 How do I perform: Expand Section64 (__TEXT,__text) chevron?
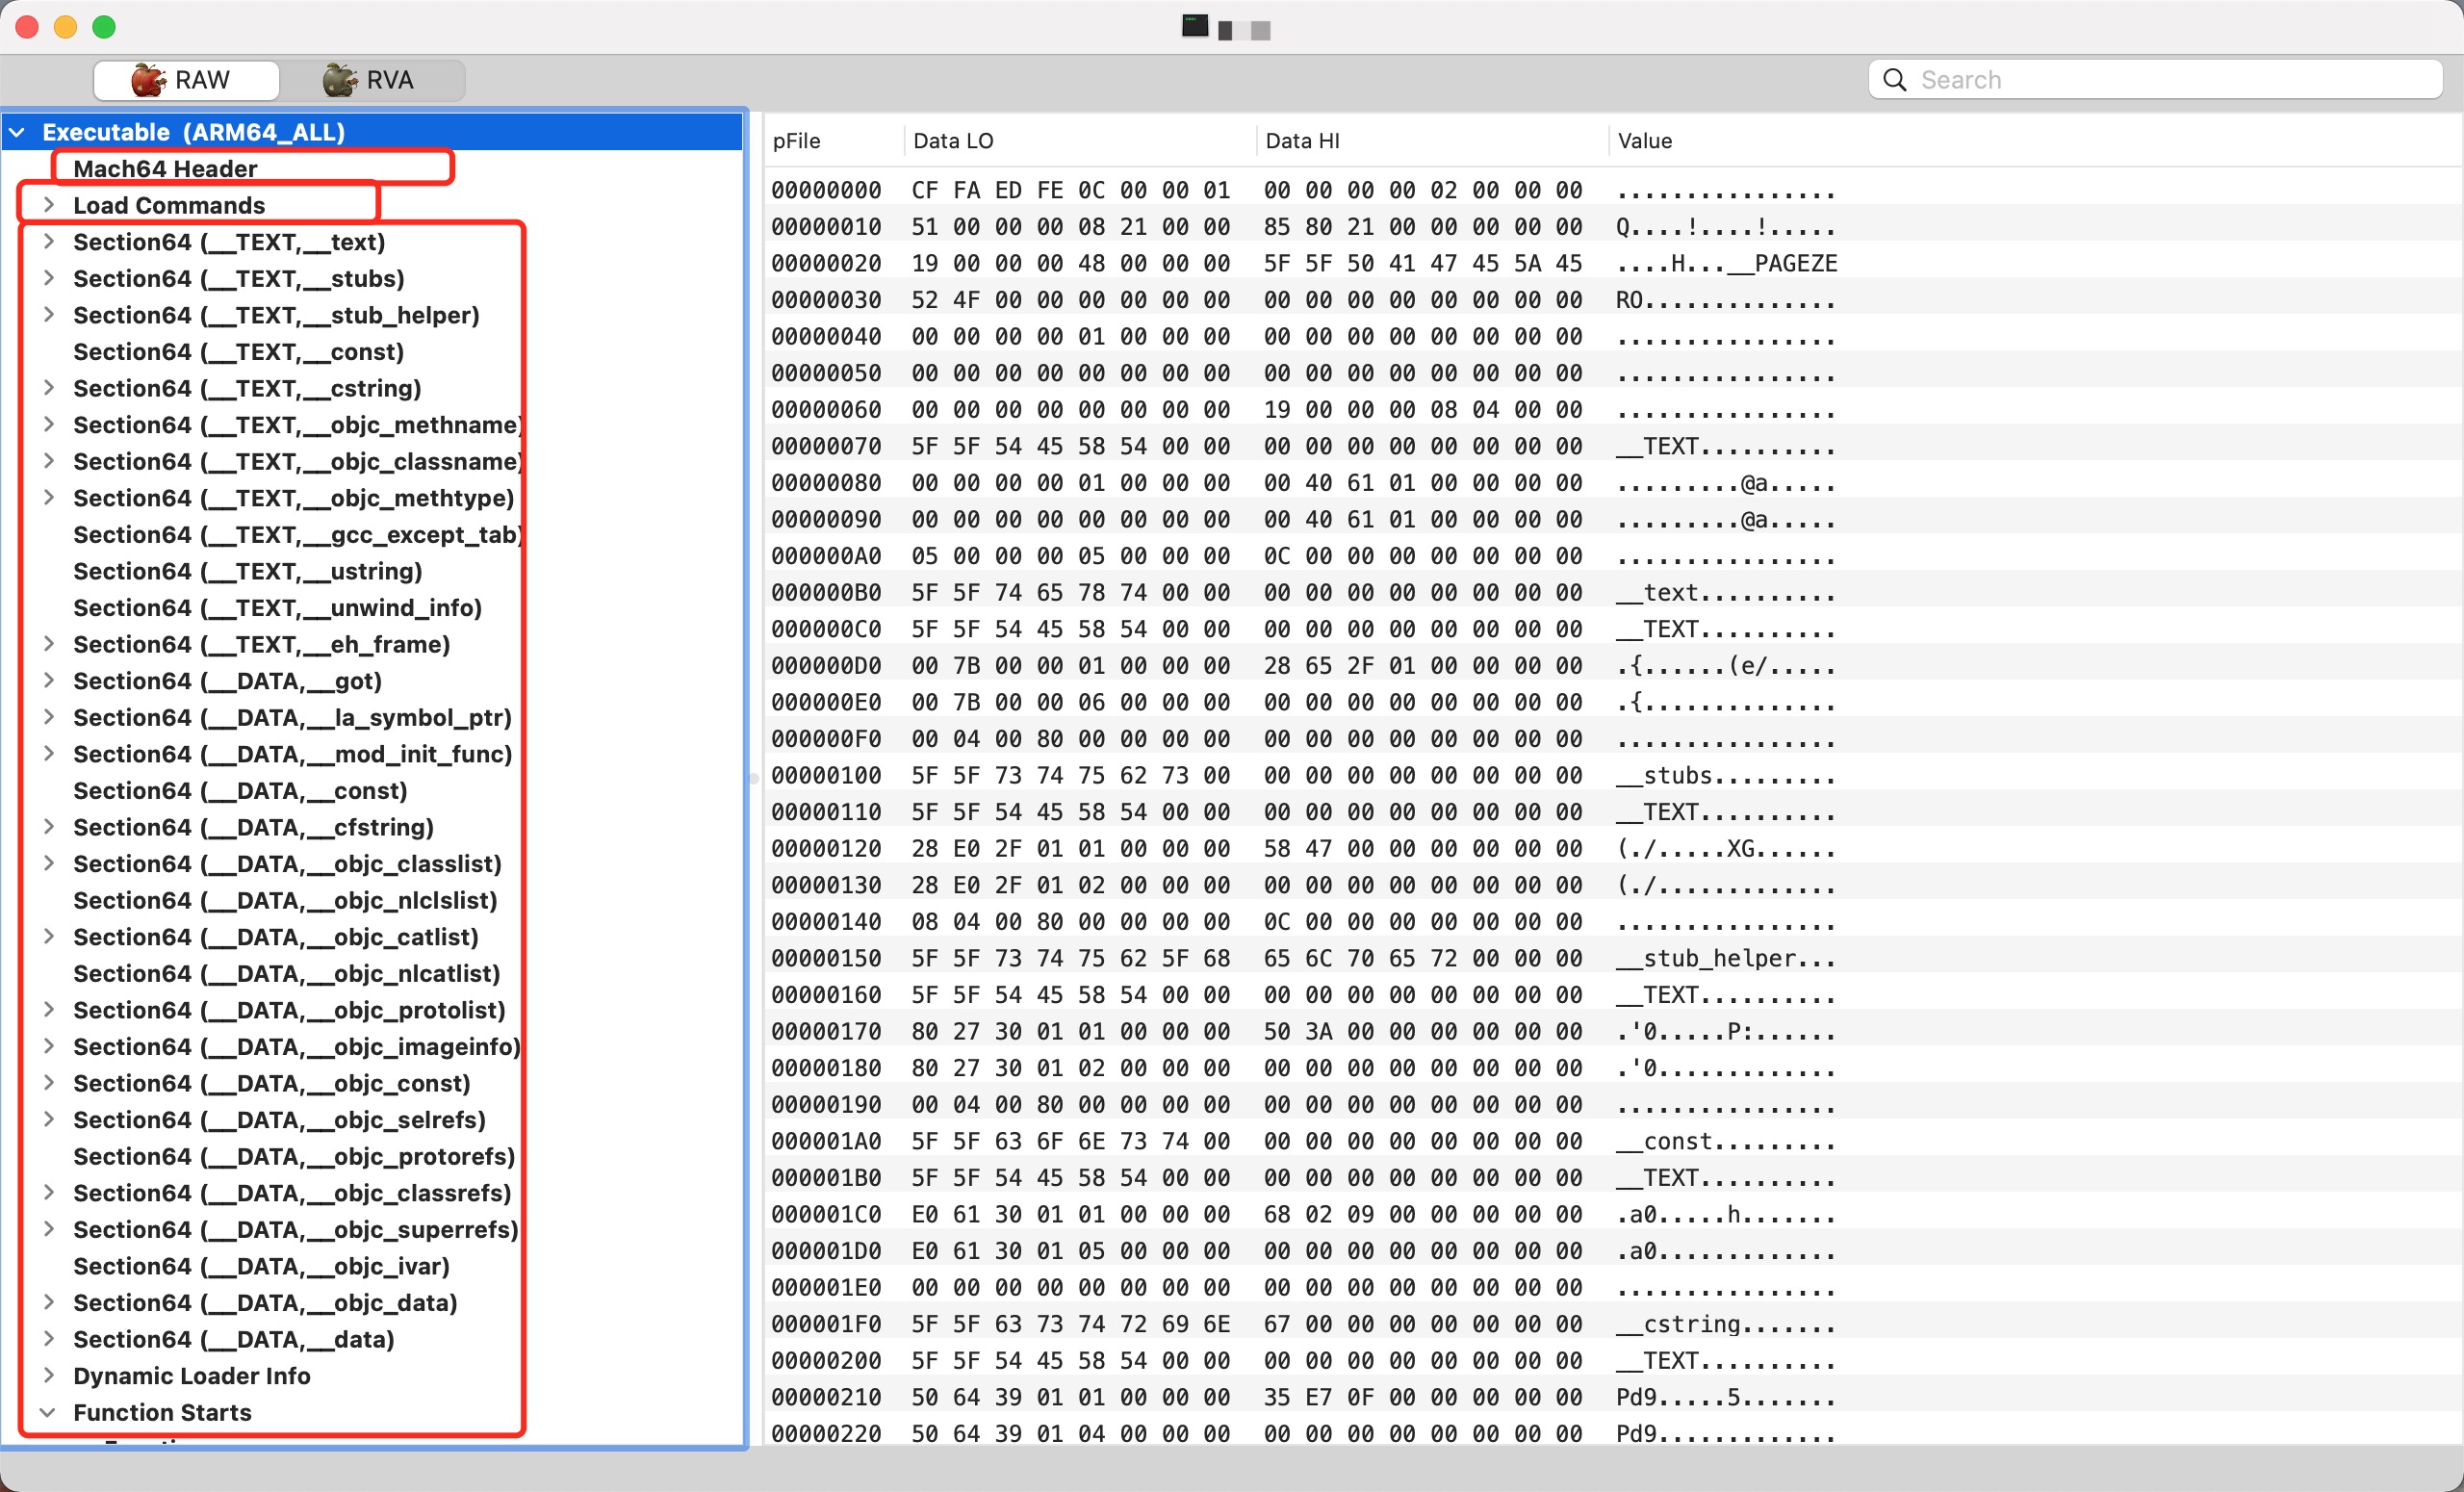(48, 241)
